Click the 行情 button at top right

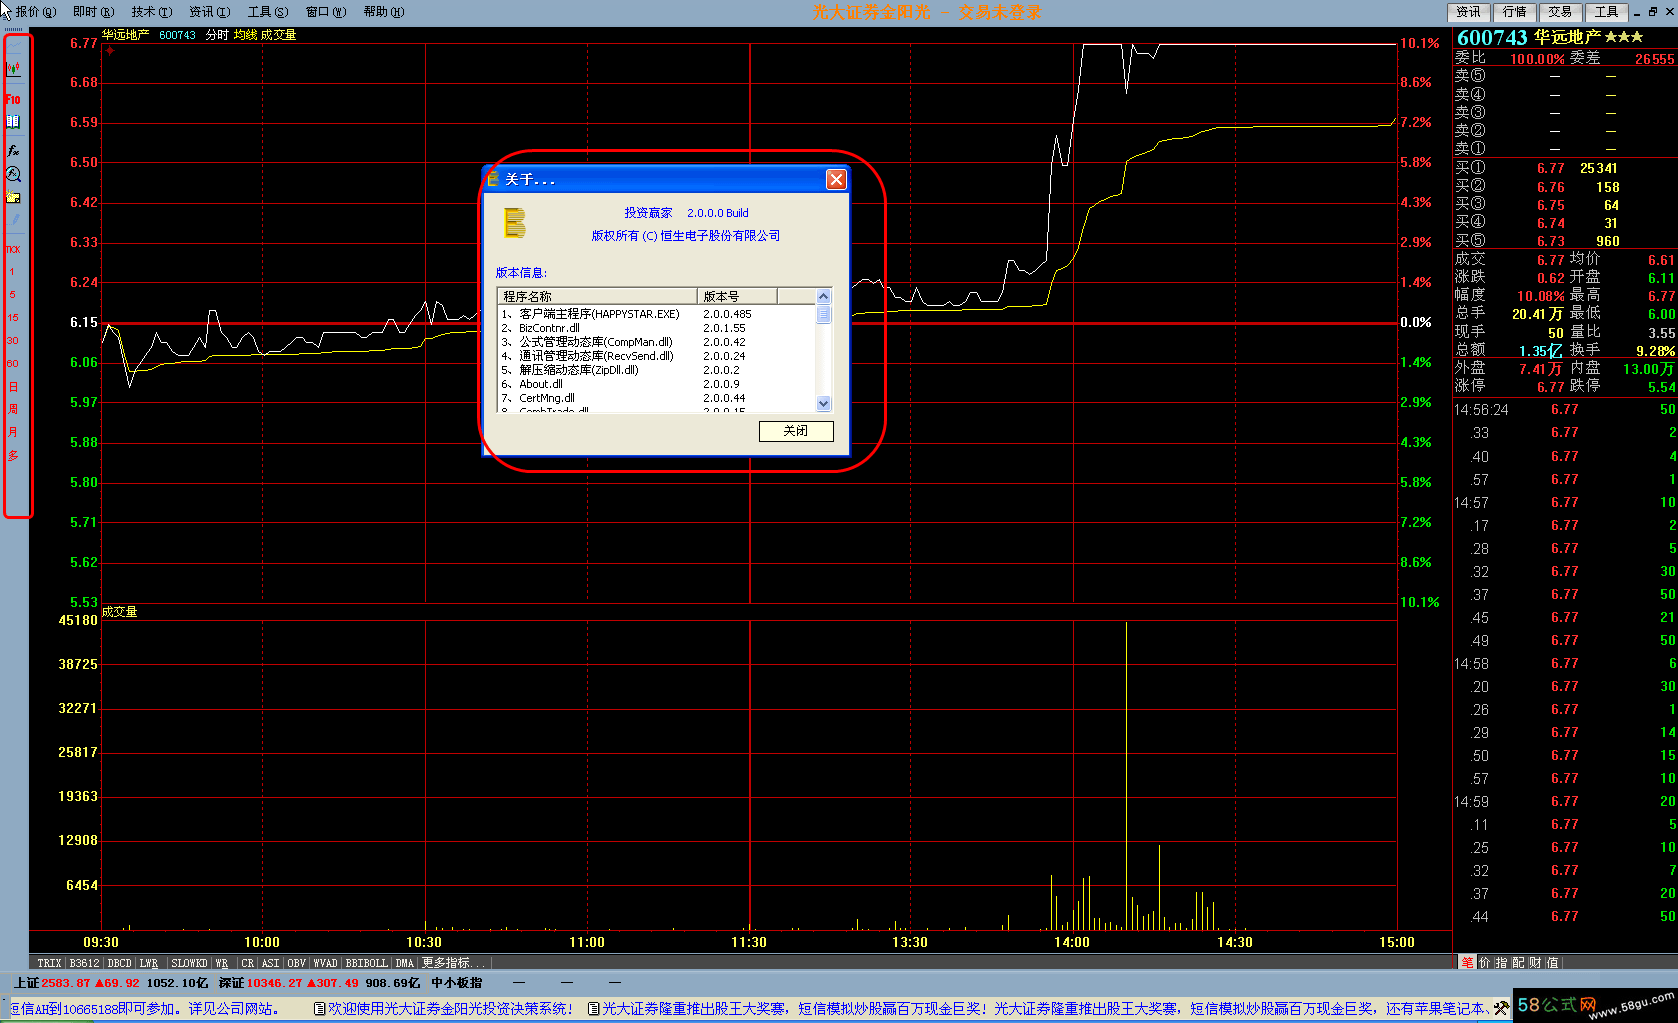point(1514,12)
